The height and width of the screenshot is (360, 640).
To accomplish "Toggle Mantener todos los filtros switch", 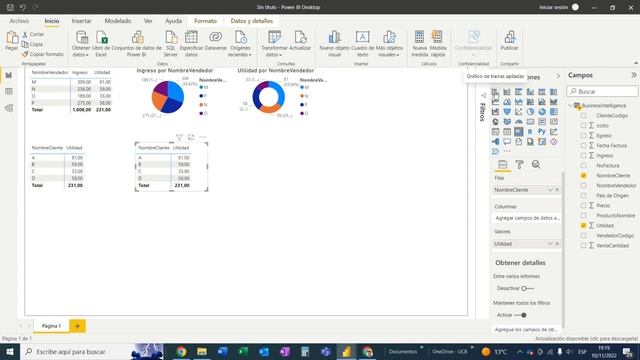I will click(x=520, y=315).
